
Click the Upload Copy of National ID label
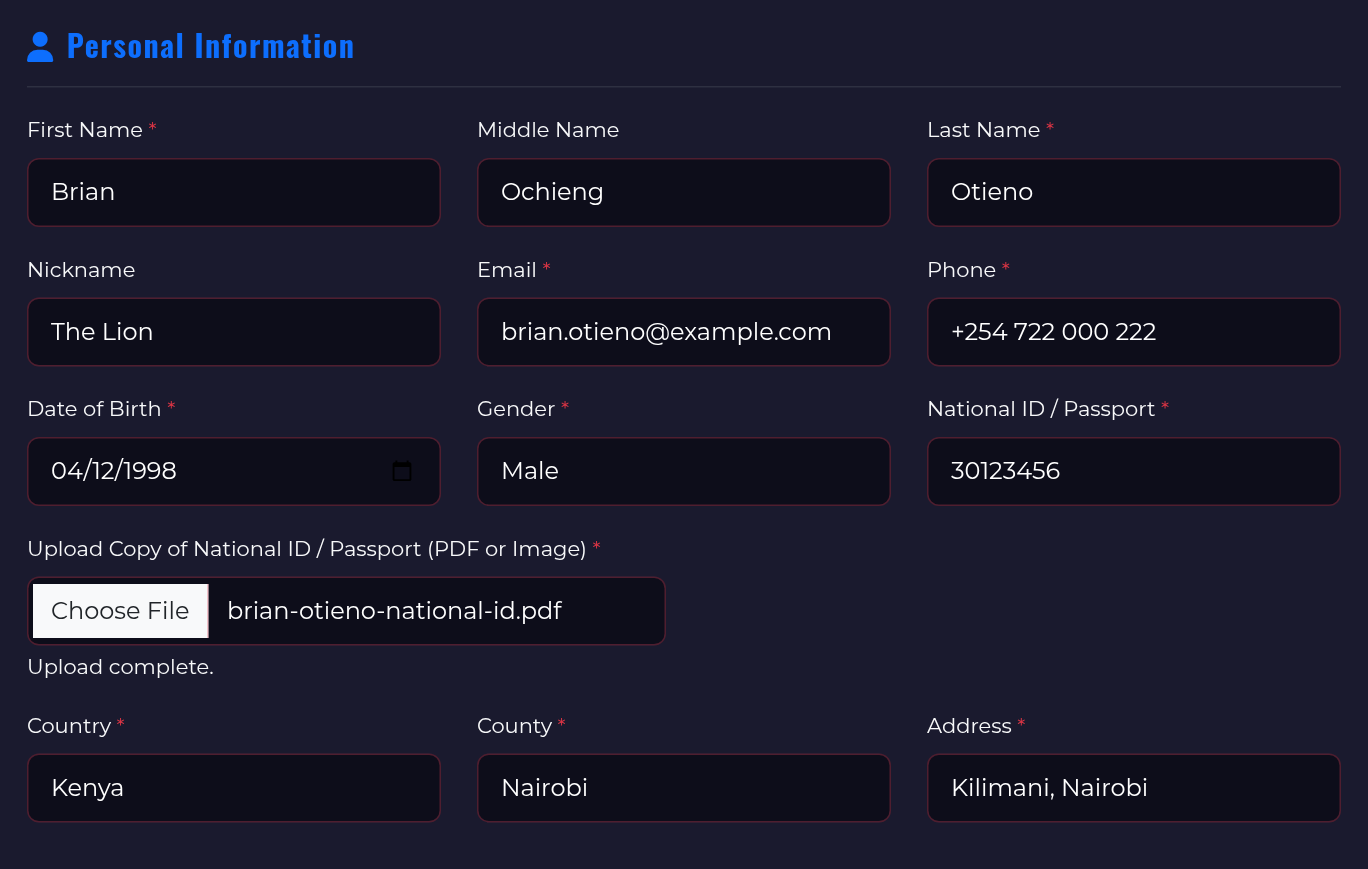[x=307, y=549]
